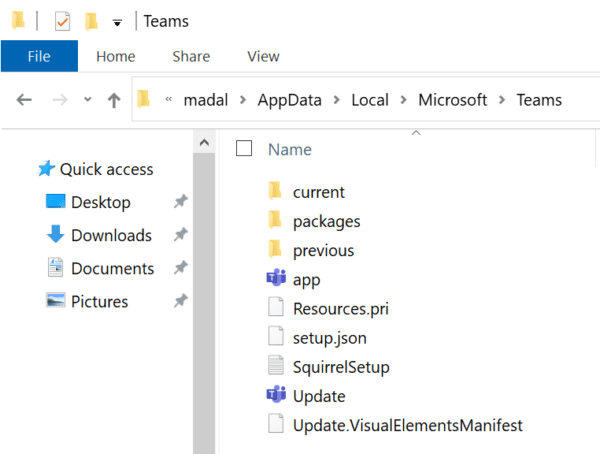Open the chevron after Microsoft in breadcrumb

click(502, 100)
